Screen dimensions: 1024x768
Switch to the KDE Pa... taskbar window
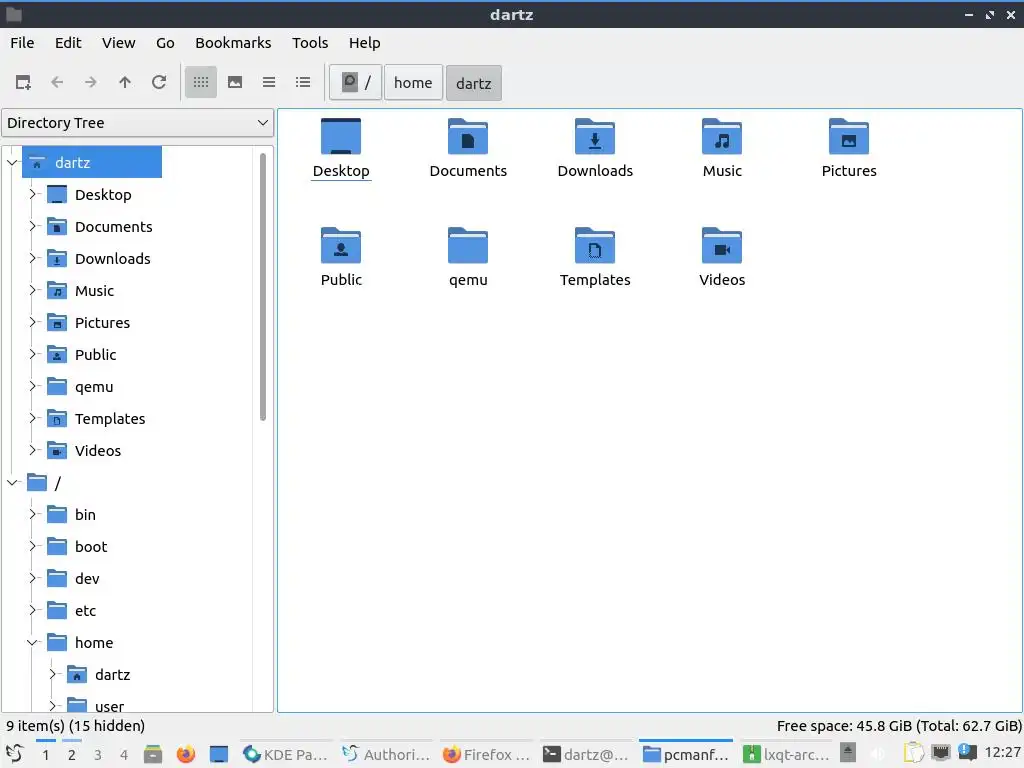pos(285,754)
